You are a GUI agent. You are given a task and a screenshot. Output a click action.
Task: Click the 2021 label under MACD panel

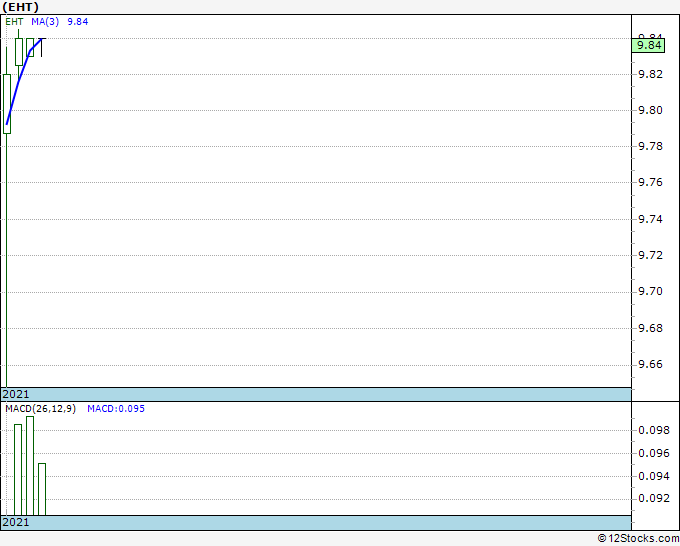coord(16,523)
